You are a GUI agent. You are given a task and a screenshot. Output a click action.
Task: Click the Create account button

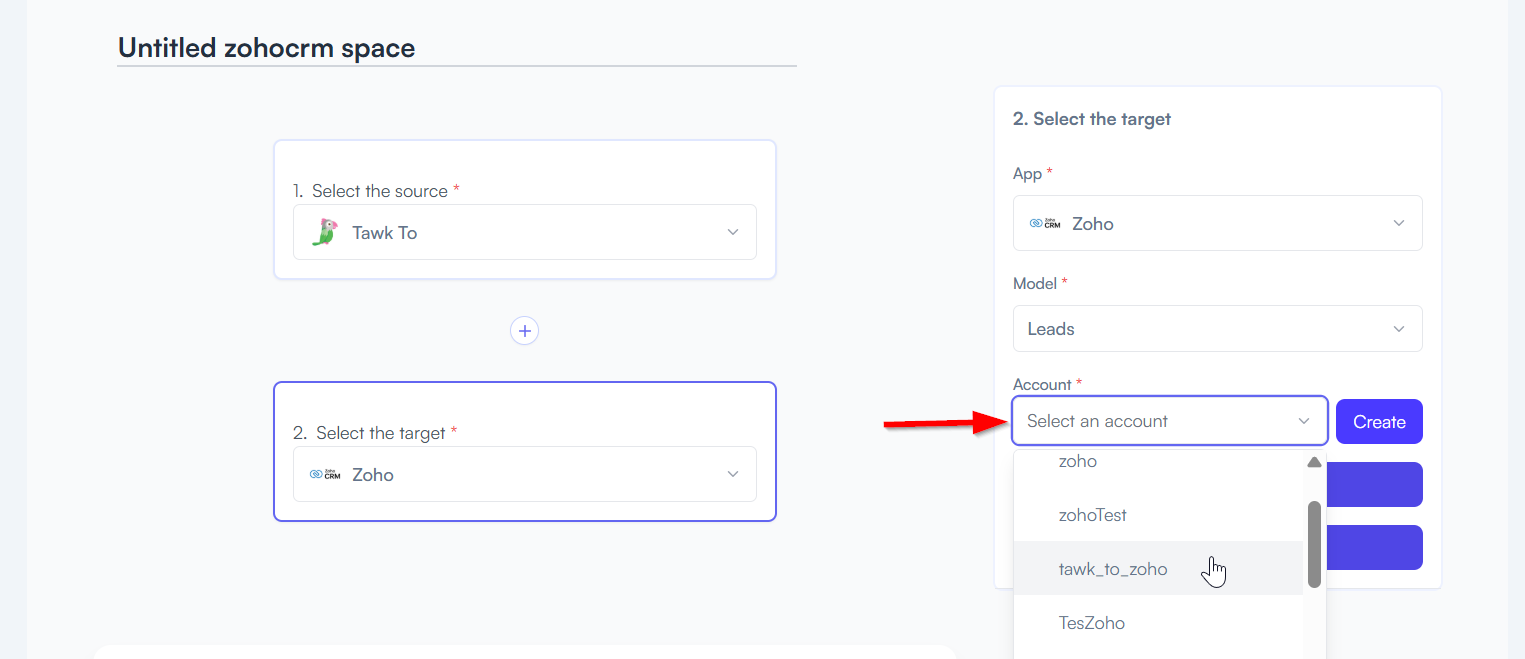1379,422
